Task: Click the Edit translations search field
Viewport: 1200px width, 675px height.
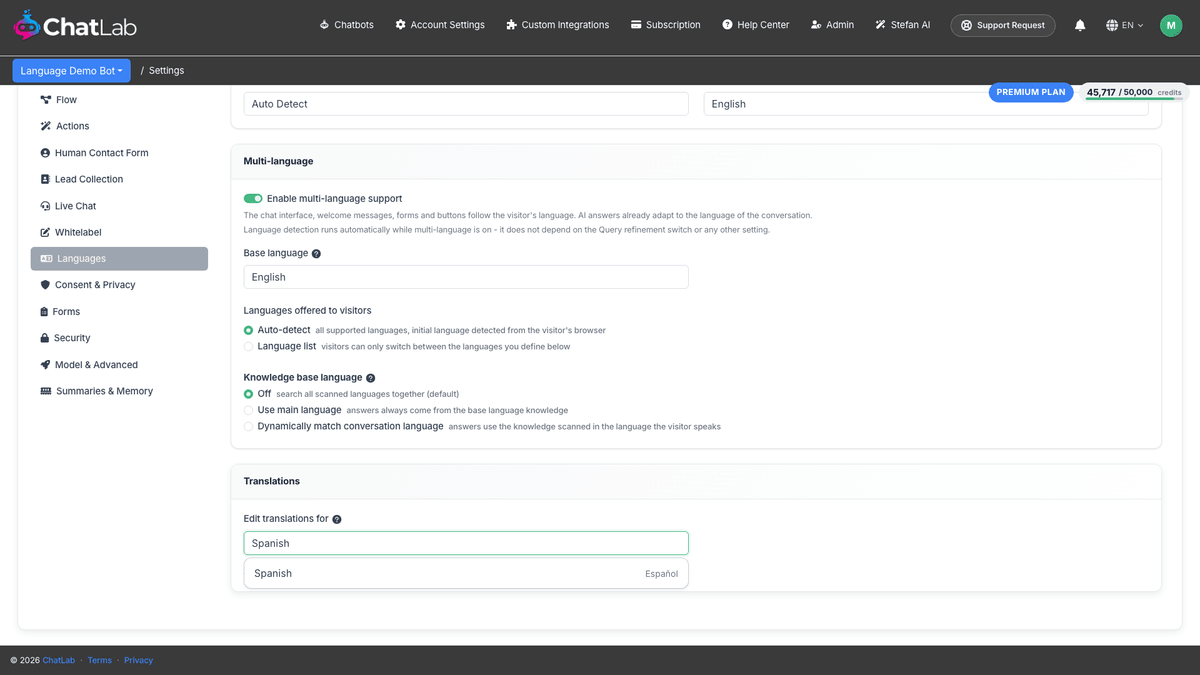Action: 466,543
